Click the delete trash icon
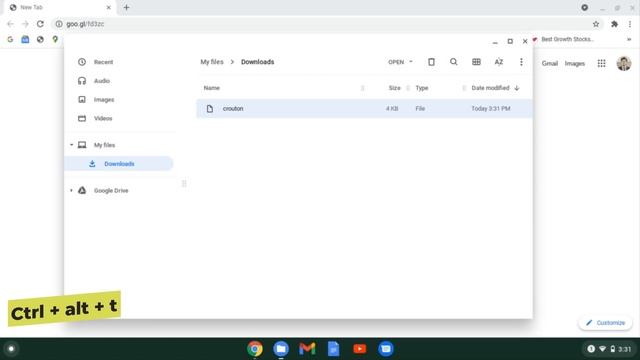This screenshot has height=360, width=640. [x=431, y=62]
